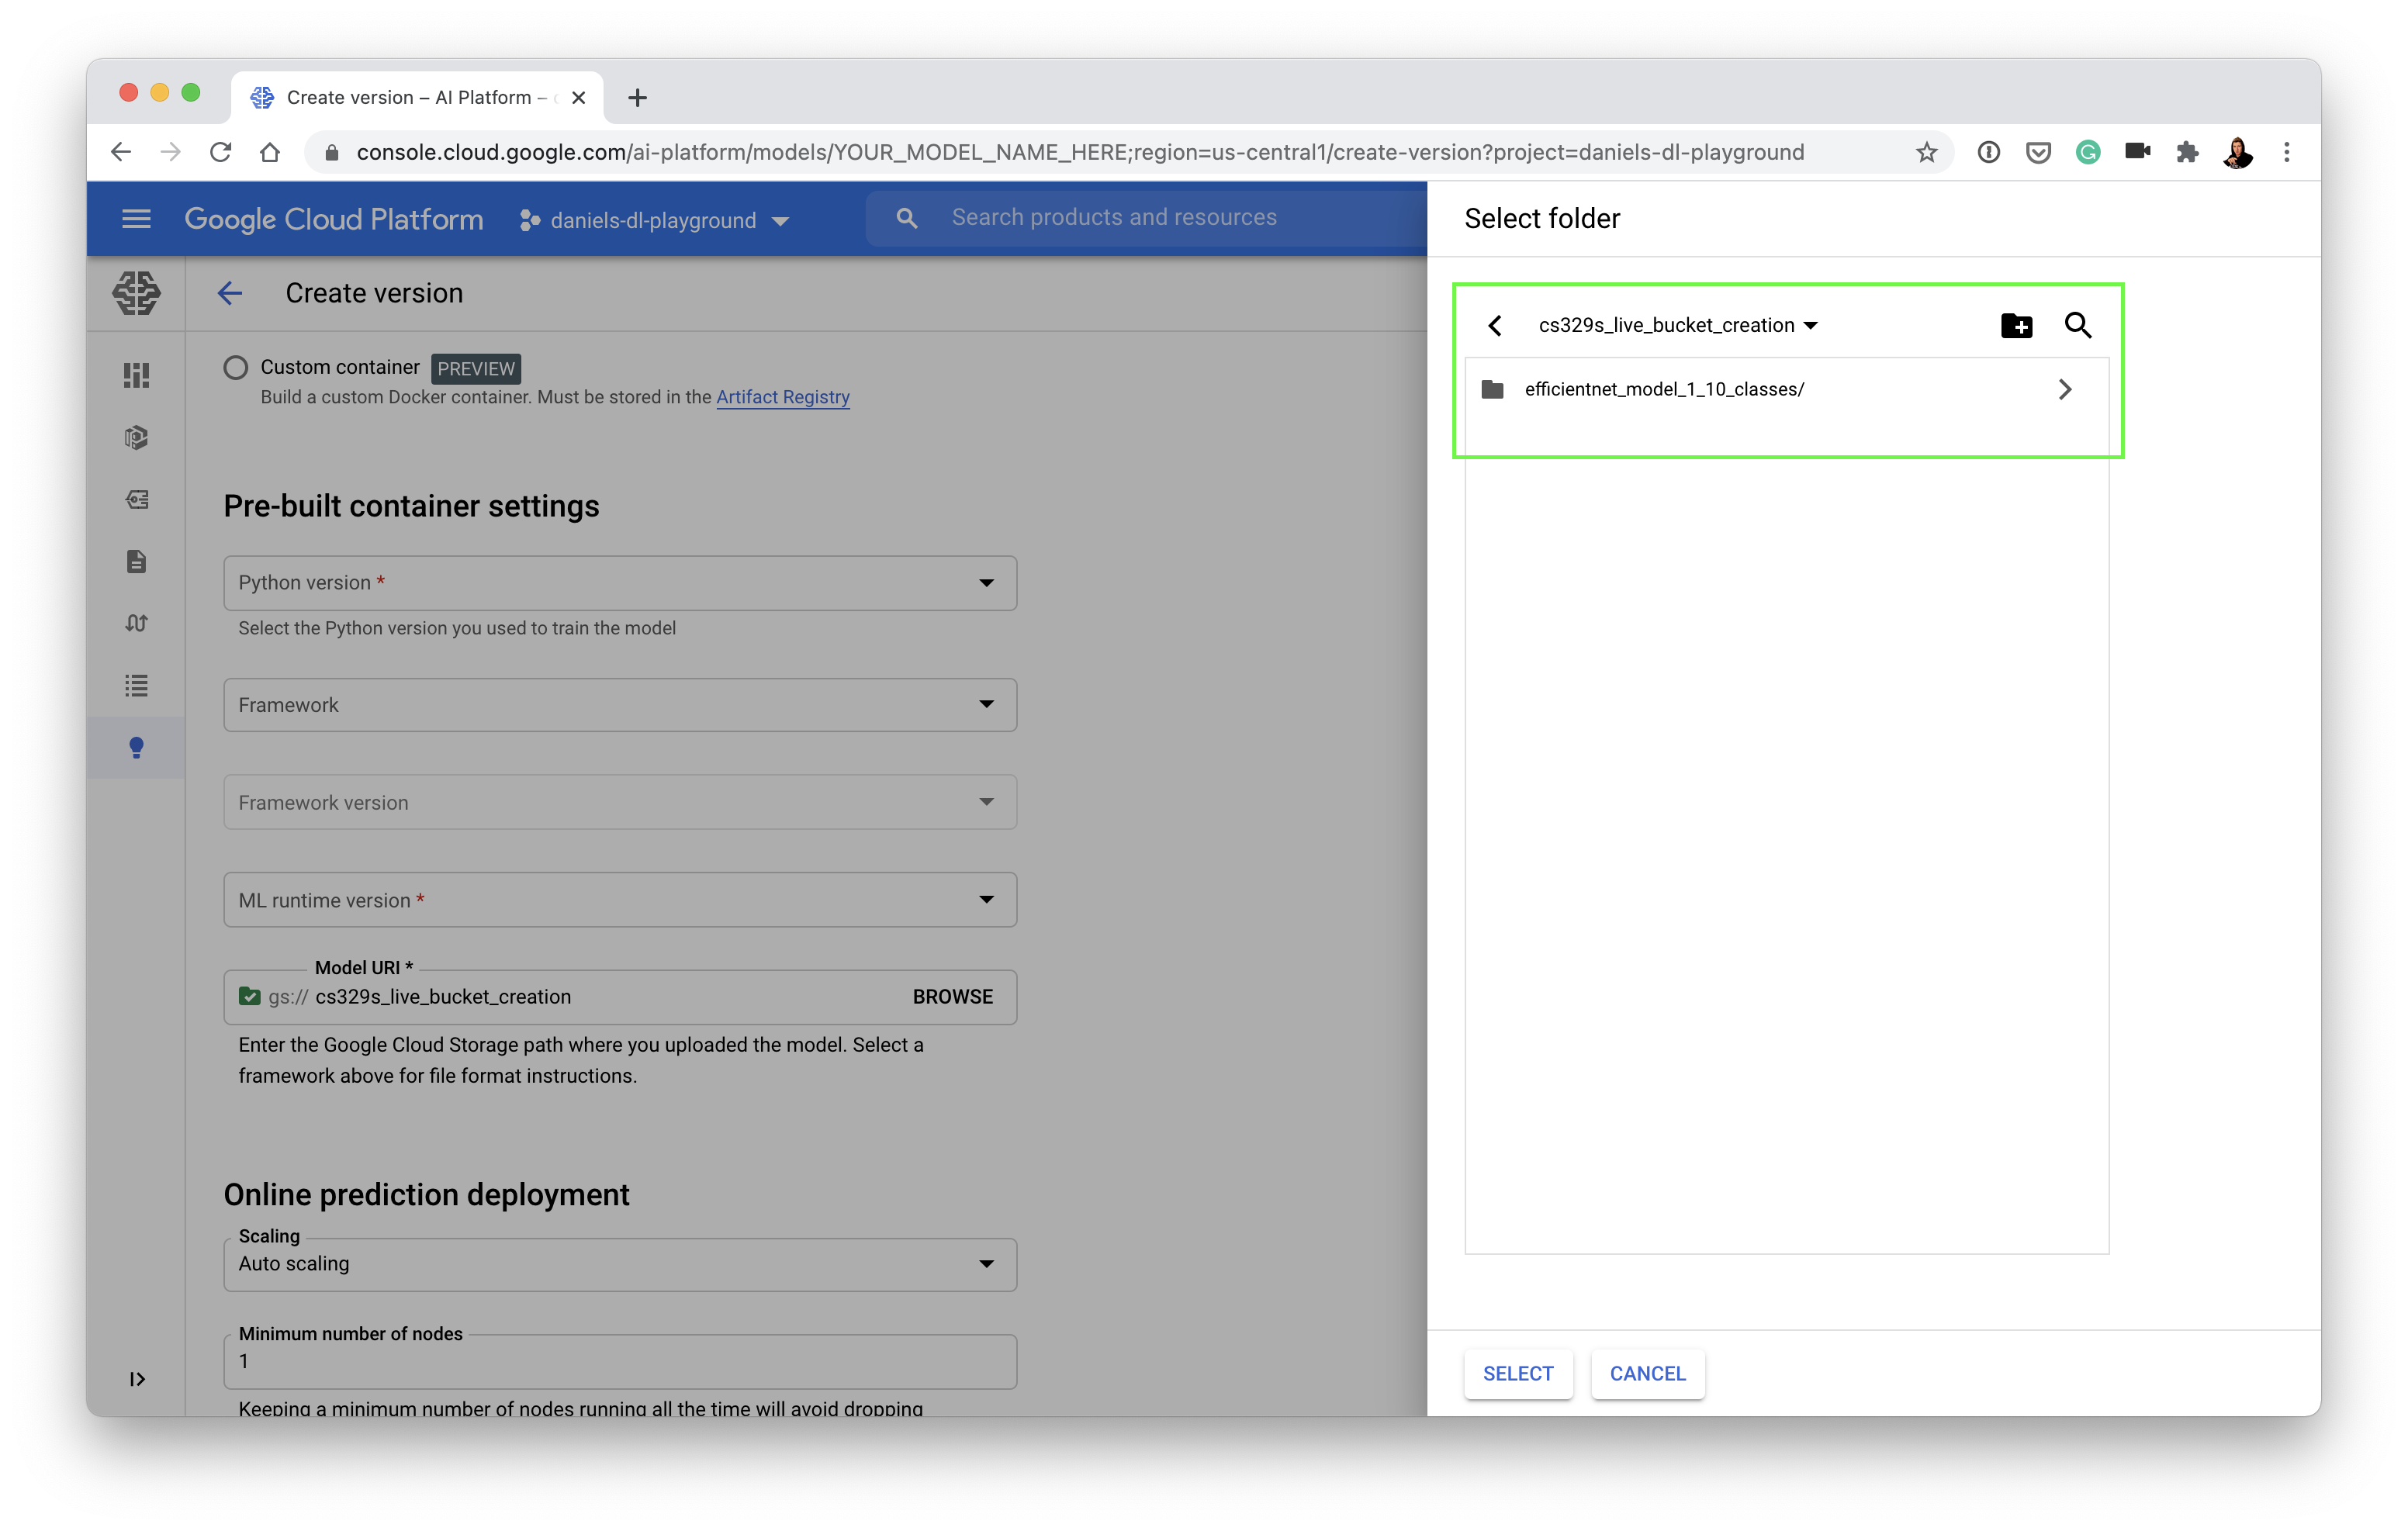Create a new folder in the picker
The image size is (2408, 1531).
2016,325
